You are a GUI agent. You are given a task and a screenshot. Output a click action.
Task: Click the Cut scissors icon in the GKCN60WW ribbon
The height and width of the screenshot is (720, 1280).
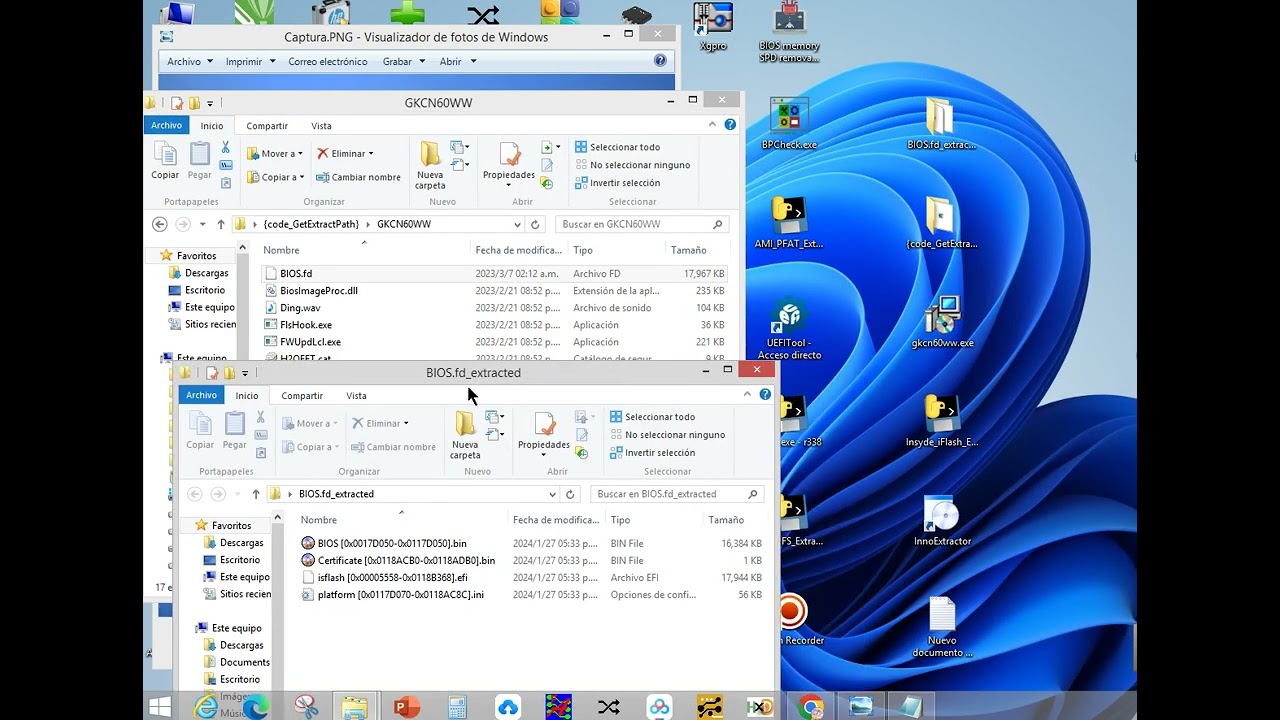[226, 147]
